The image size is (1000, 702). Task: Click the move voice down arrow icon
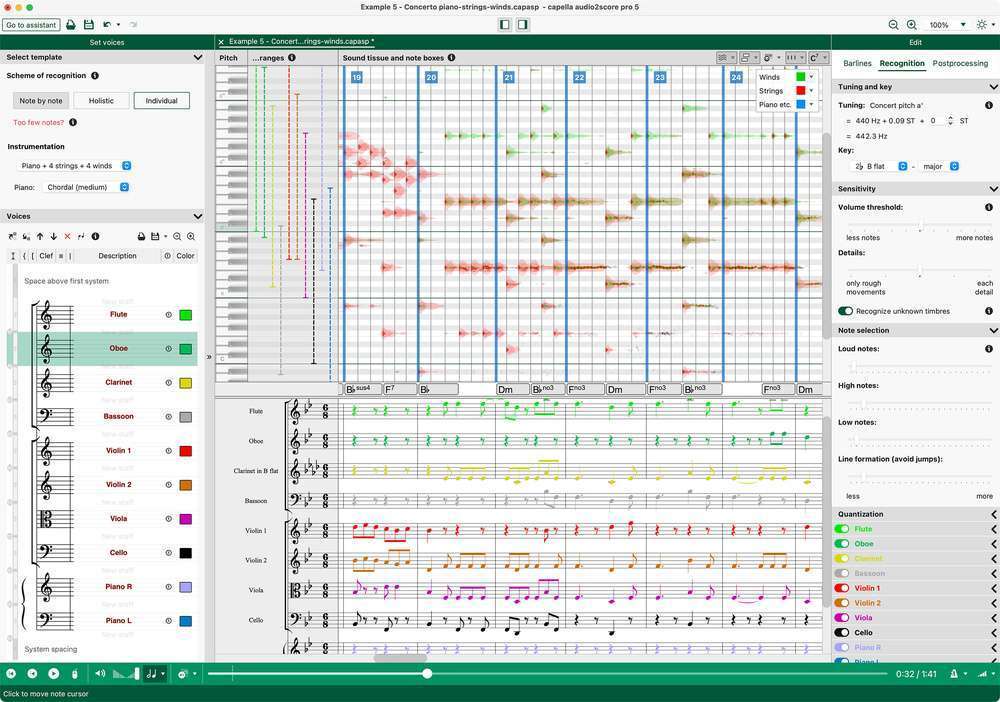[x=53, y=236]
